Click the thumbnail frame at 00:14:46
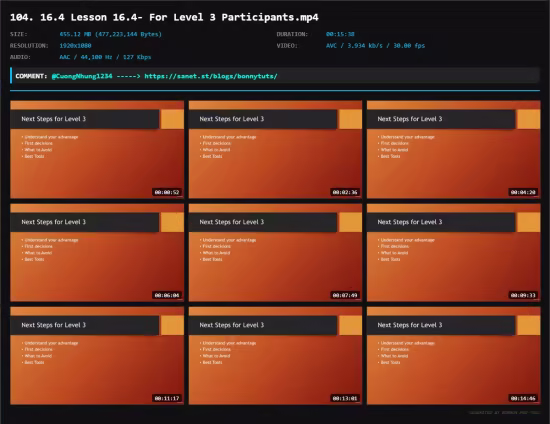This screenshot has width=550, height=424. [454, 356]
